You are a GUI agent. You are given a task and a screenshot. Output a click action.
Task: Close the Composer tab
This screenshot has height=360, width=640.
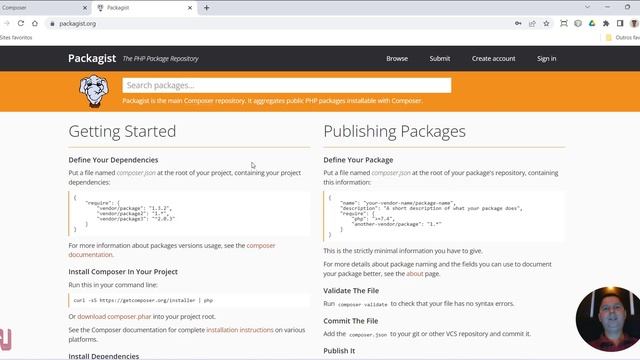tap(85, 8)
